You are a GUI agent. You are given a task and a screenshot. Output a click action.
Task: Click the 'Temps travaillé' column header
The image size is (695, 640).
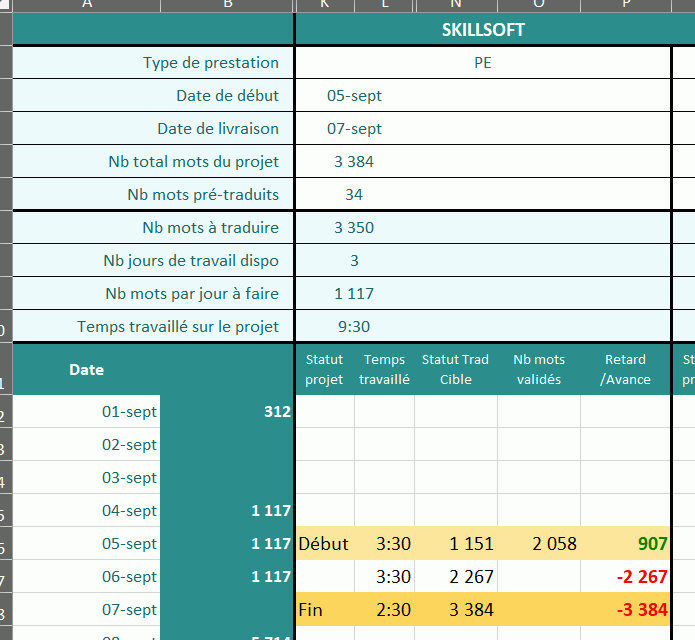384,370
